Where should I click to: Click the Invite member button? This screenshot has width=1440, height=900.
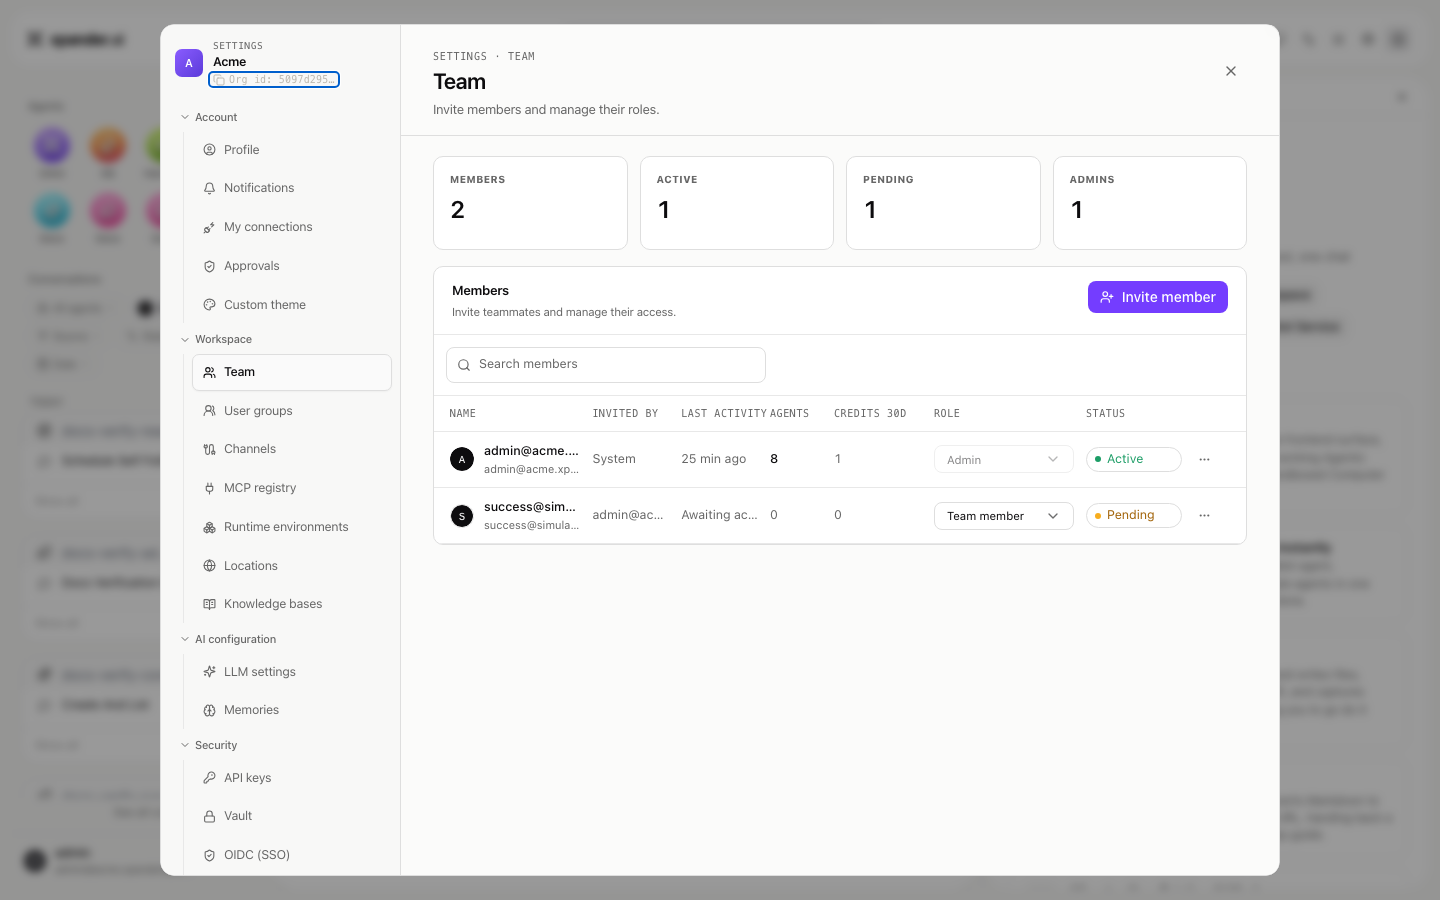pyautogui.click(x=1157, y=297)
